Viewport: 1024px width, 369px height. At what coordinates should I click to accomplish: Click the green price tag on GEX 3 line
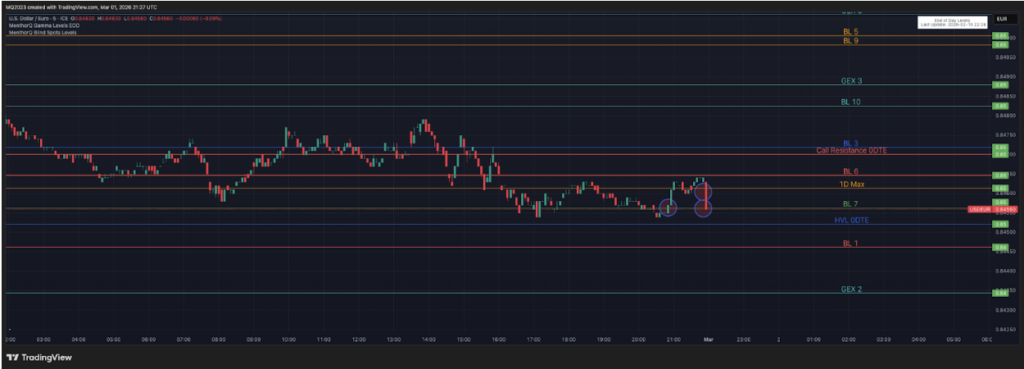click(1000, 85)
